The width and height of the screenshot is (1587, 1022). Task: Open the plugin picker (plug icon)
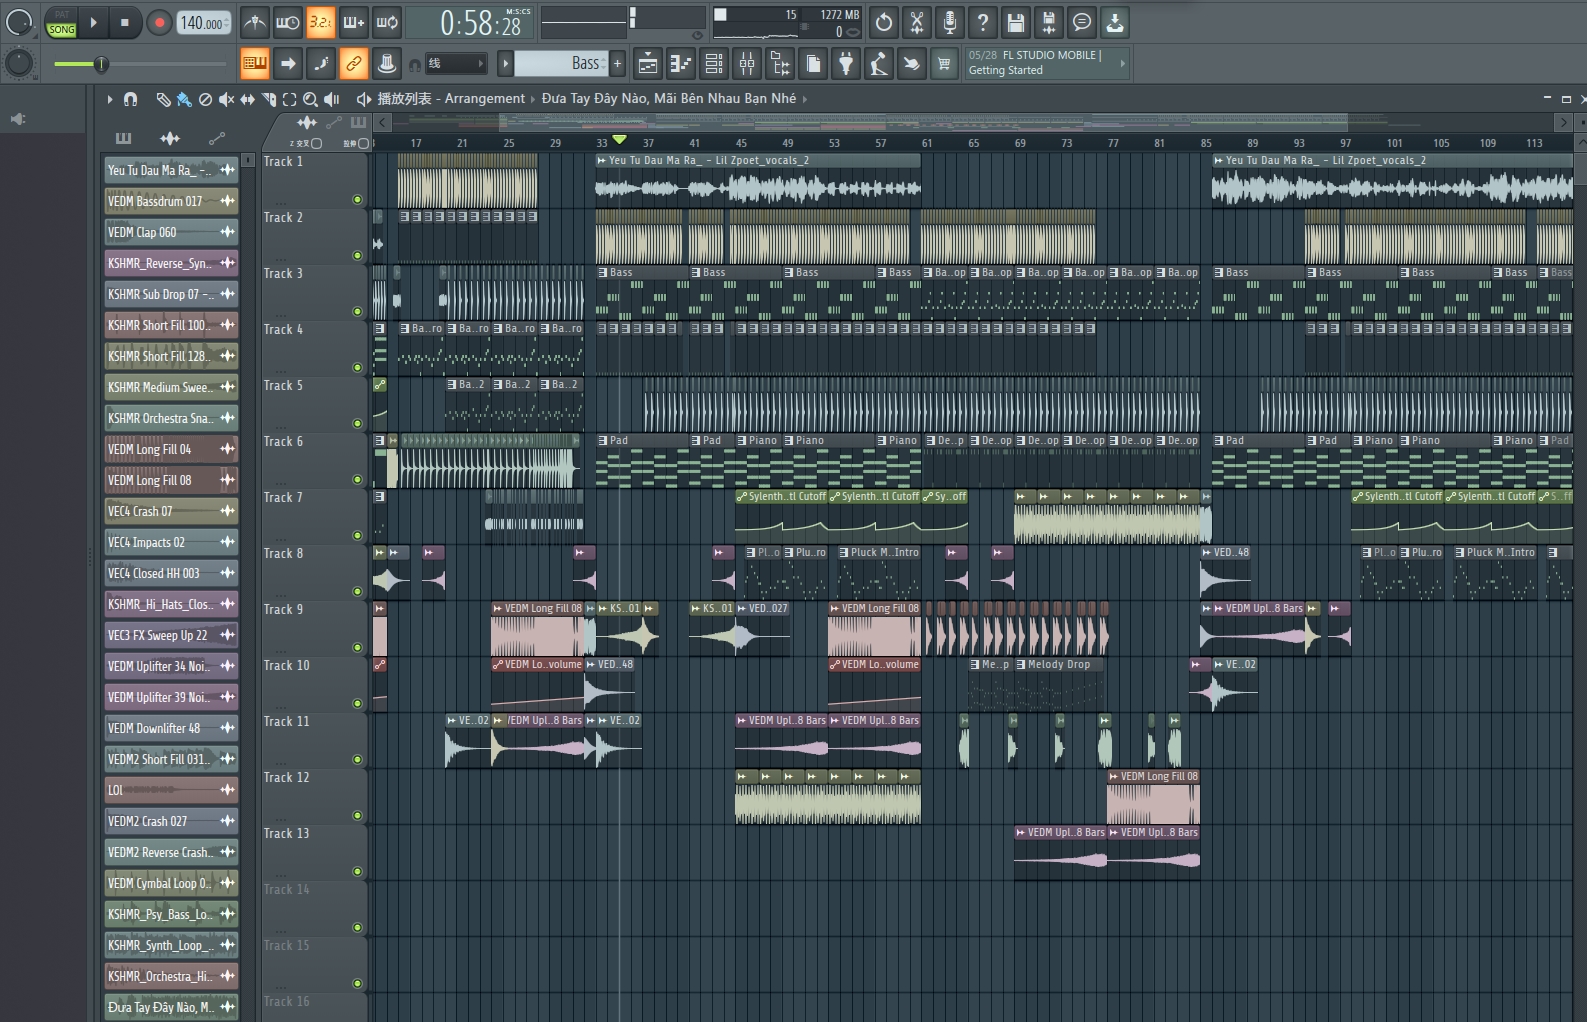(846, 64)
